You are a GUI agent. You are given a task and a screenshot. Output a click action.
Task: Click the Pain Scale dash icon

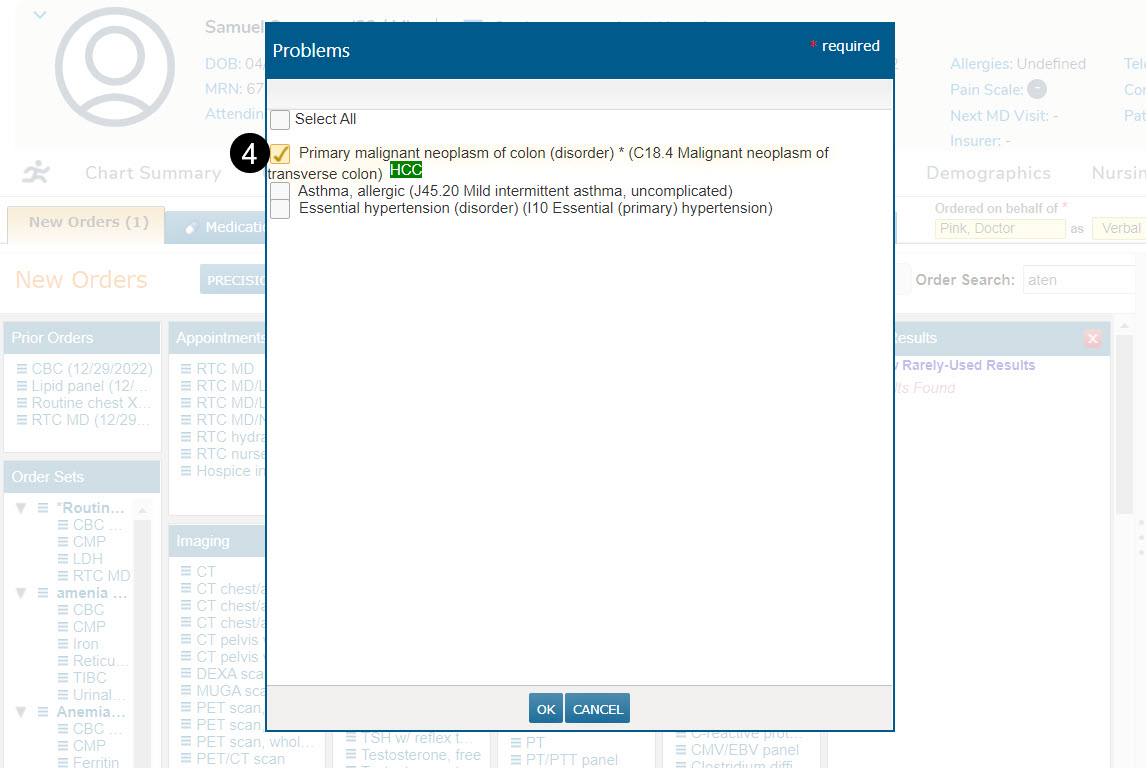(1037, 90)
